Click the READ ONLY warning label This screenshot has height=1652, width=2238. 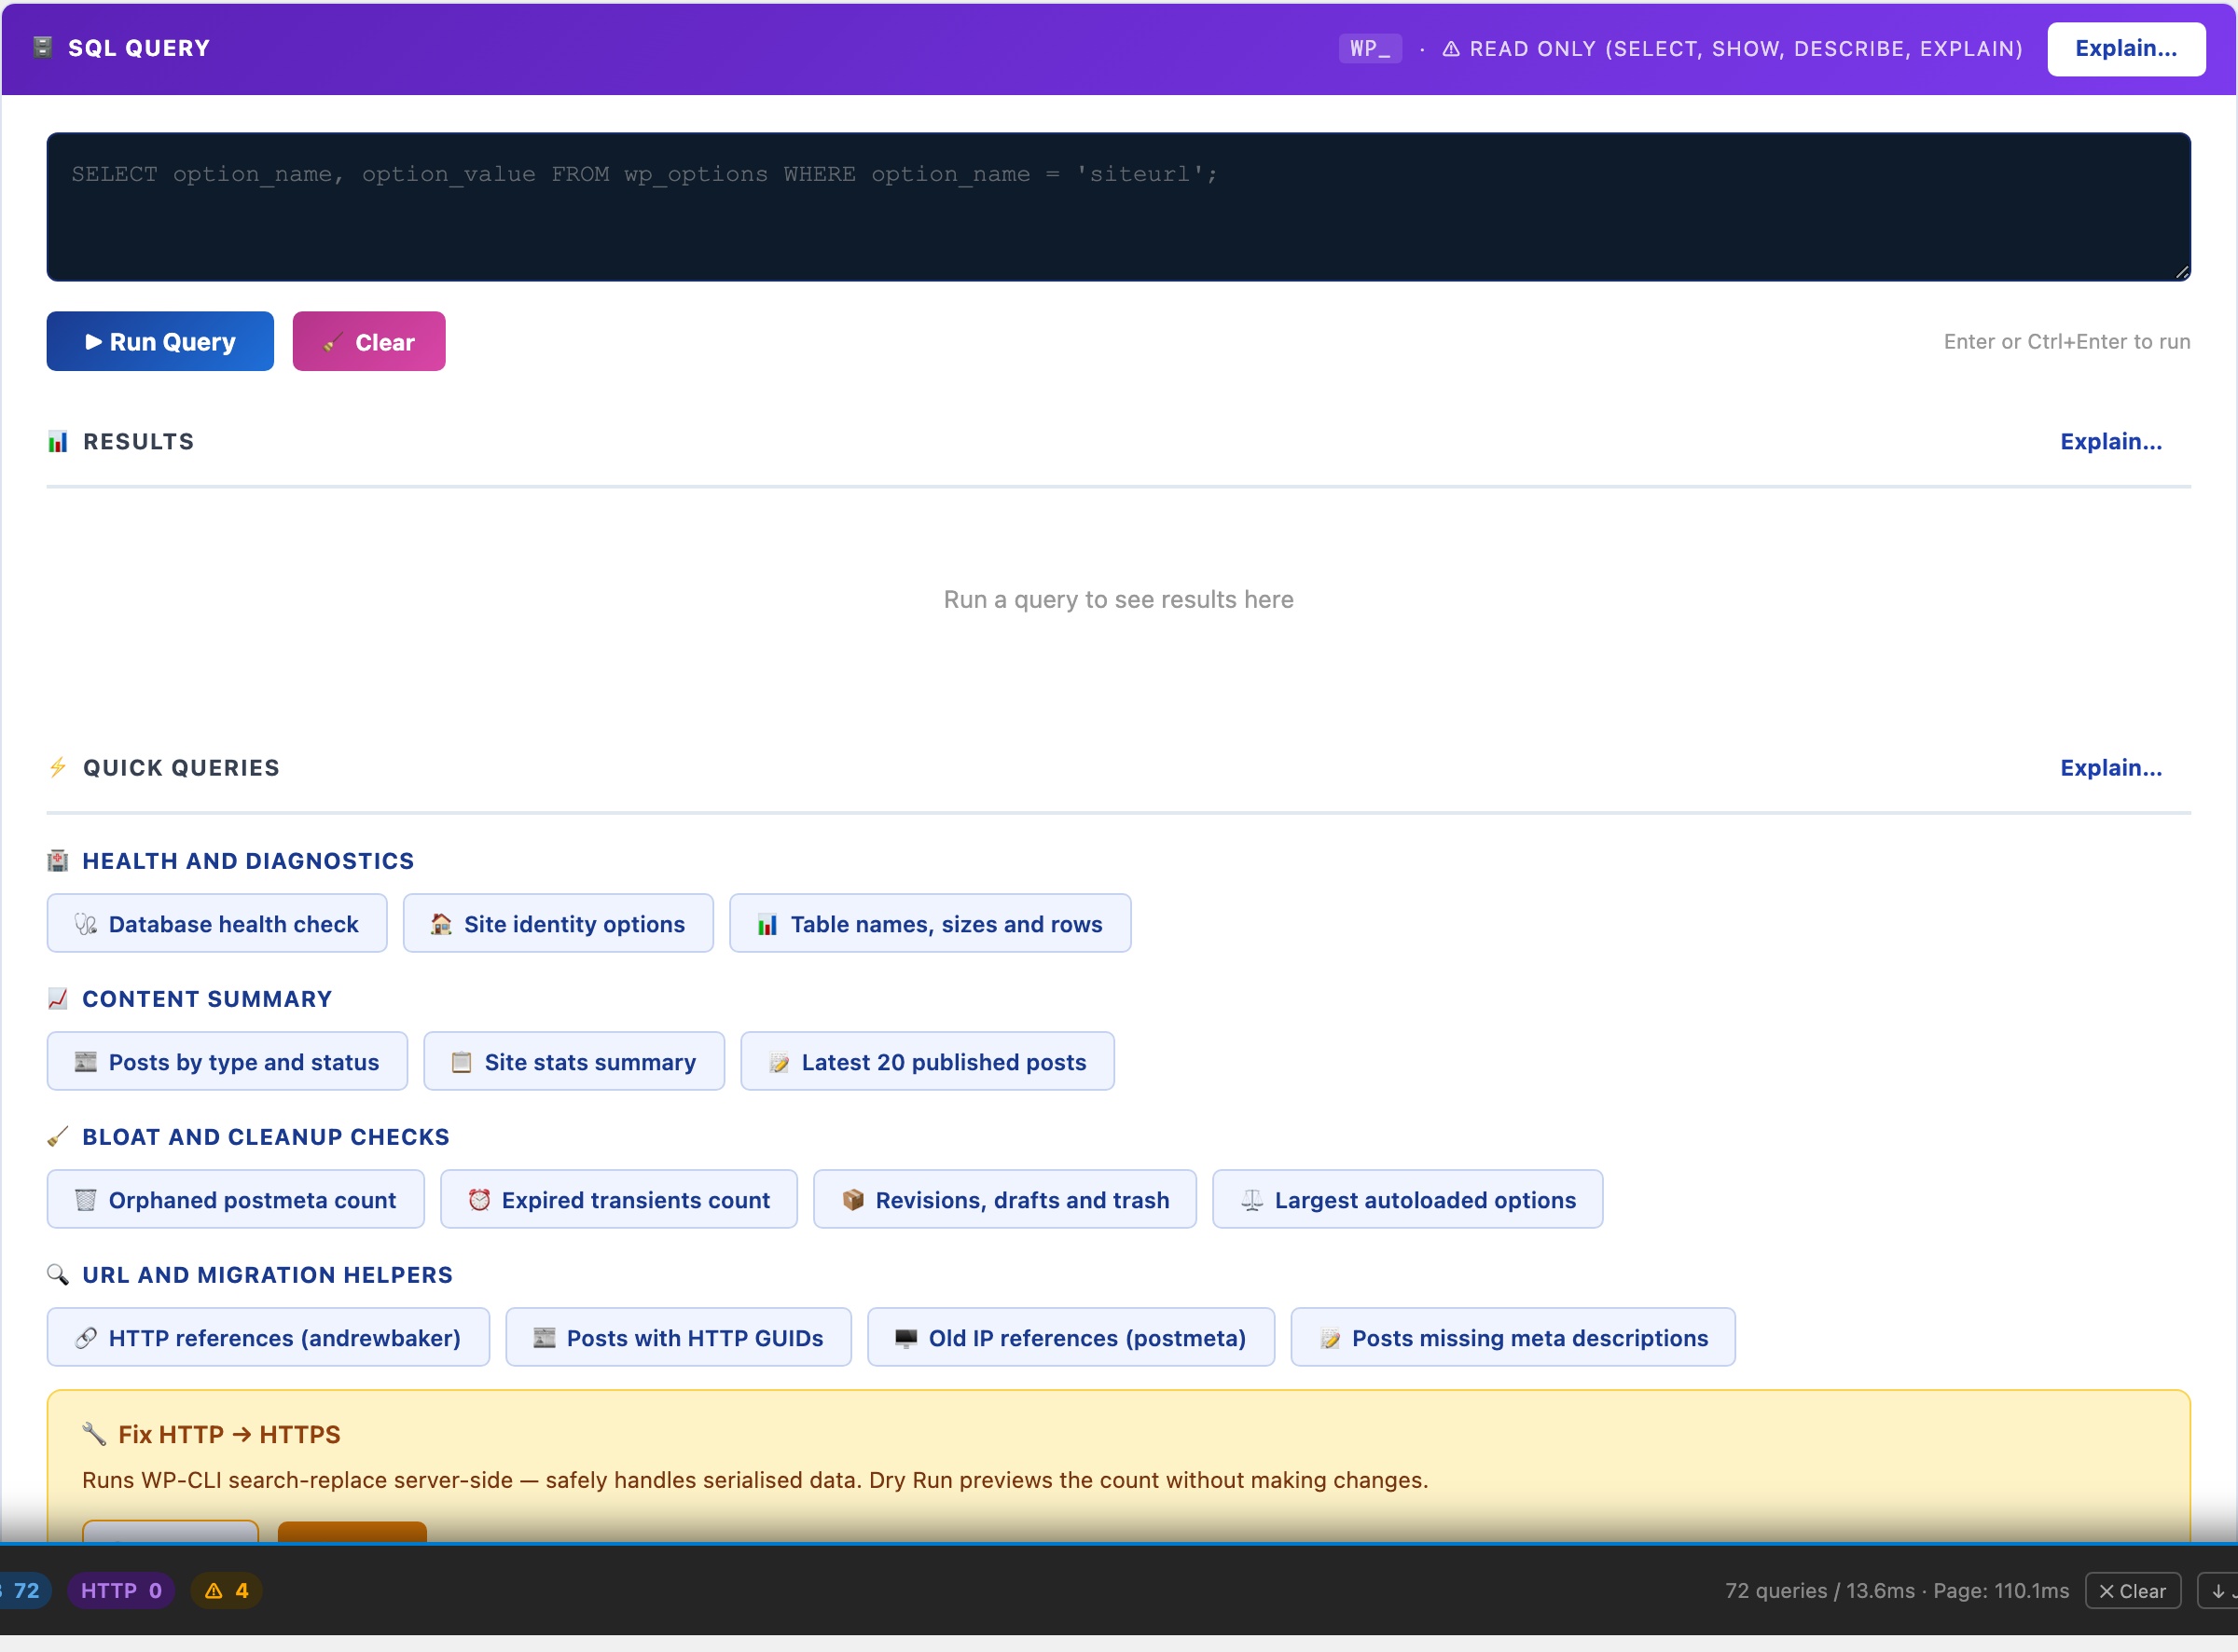pyautogui.click(x=1732, y=48)
